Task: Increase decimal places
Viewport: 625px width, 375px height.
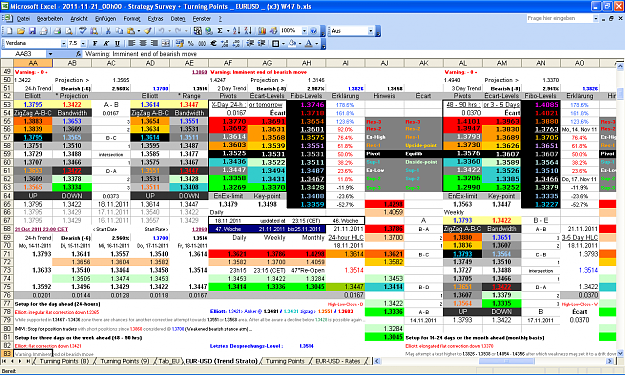Action: pos(224,43)
